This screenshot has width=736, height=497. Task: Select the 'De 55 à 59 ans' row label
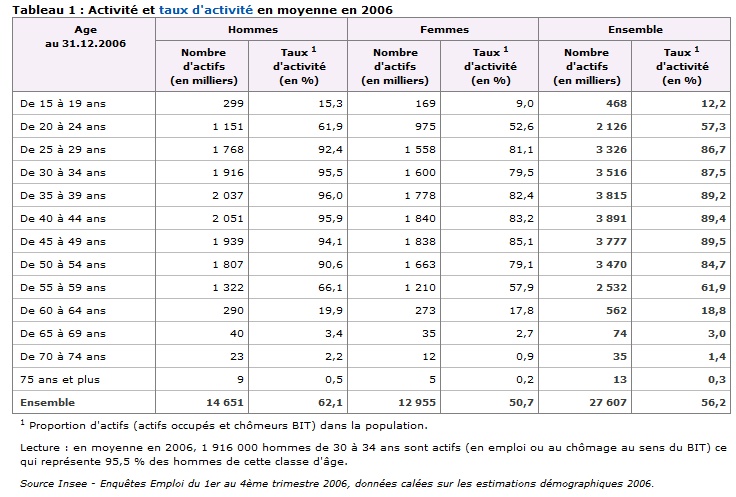coord(63,288)
